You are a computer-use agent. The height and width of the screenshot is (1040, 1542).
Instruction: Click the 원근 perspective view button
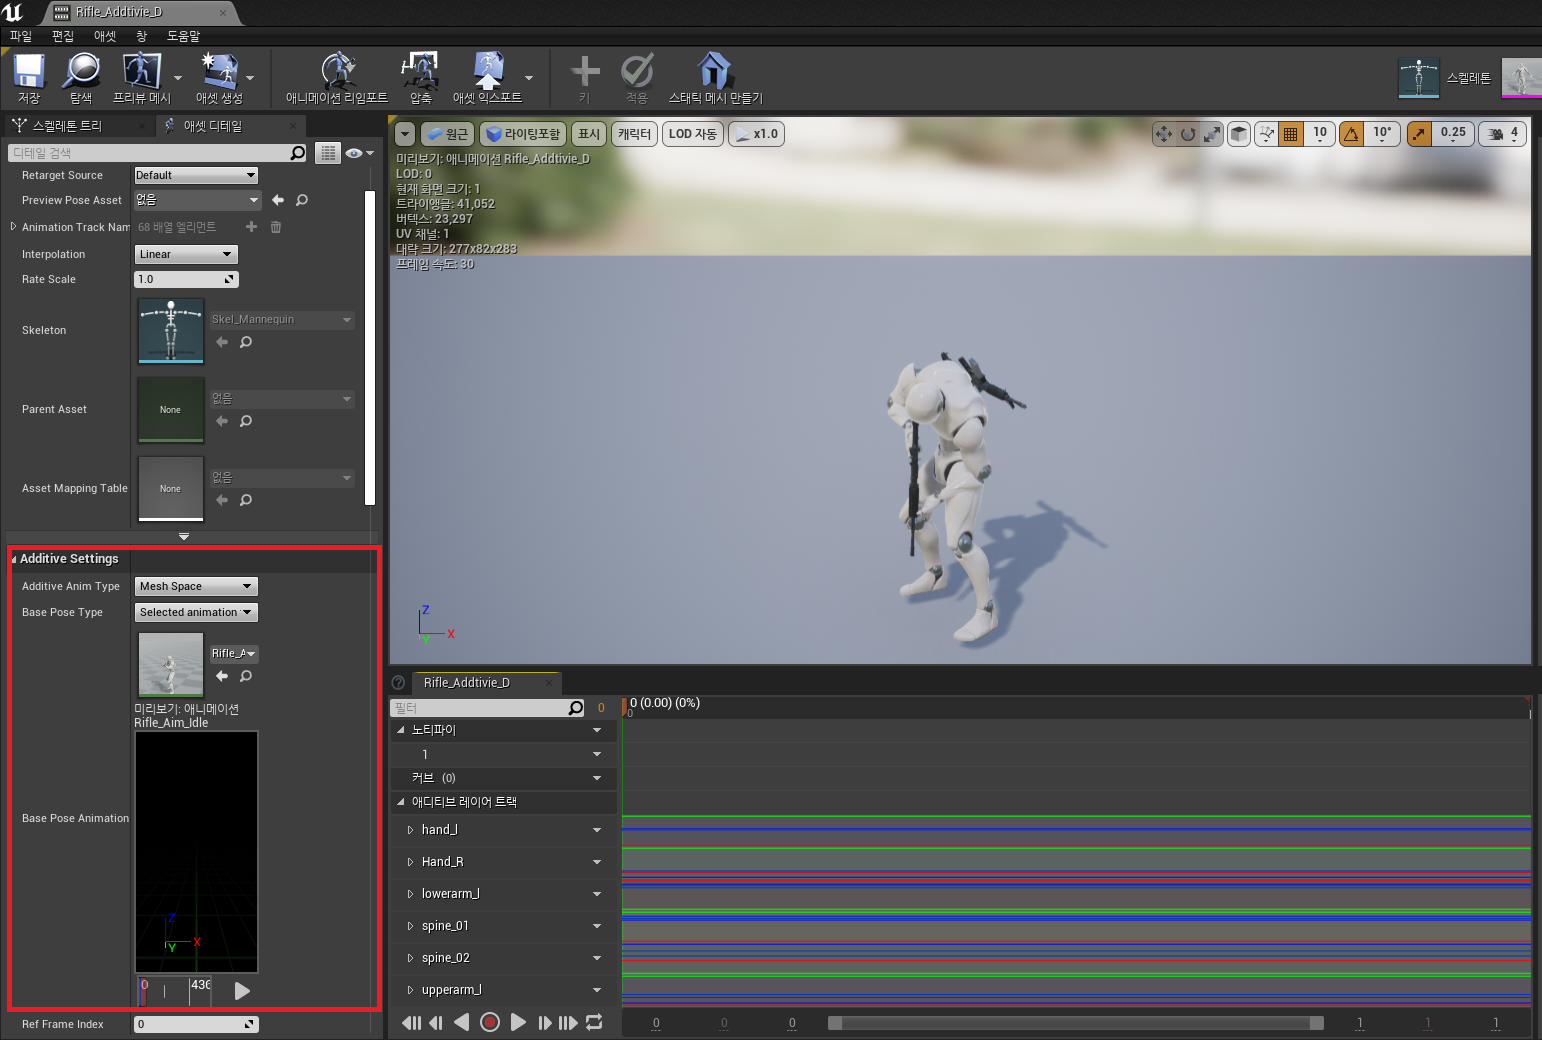point(447,134)
